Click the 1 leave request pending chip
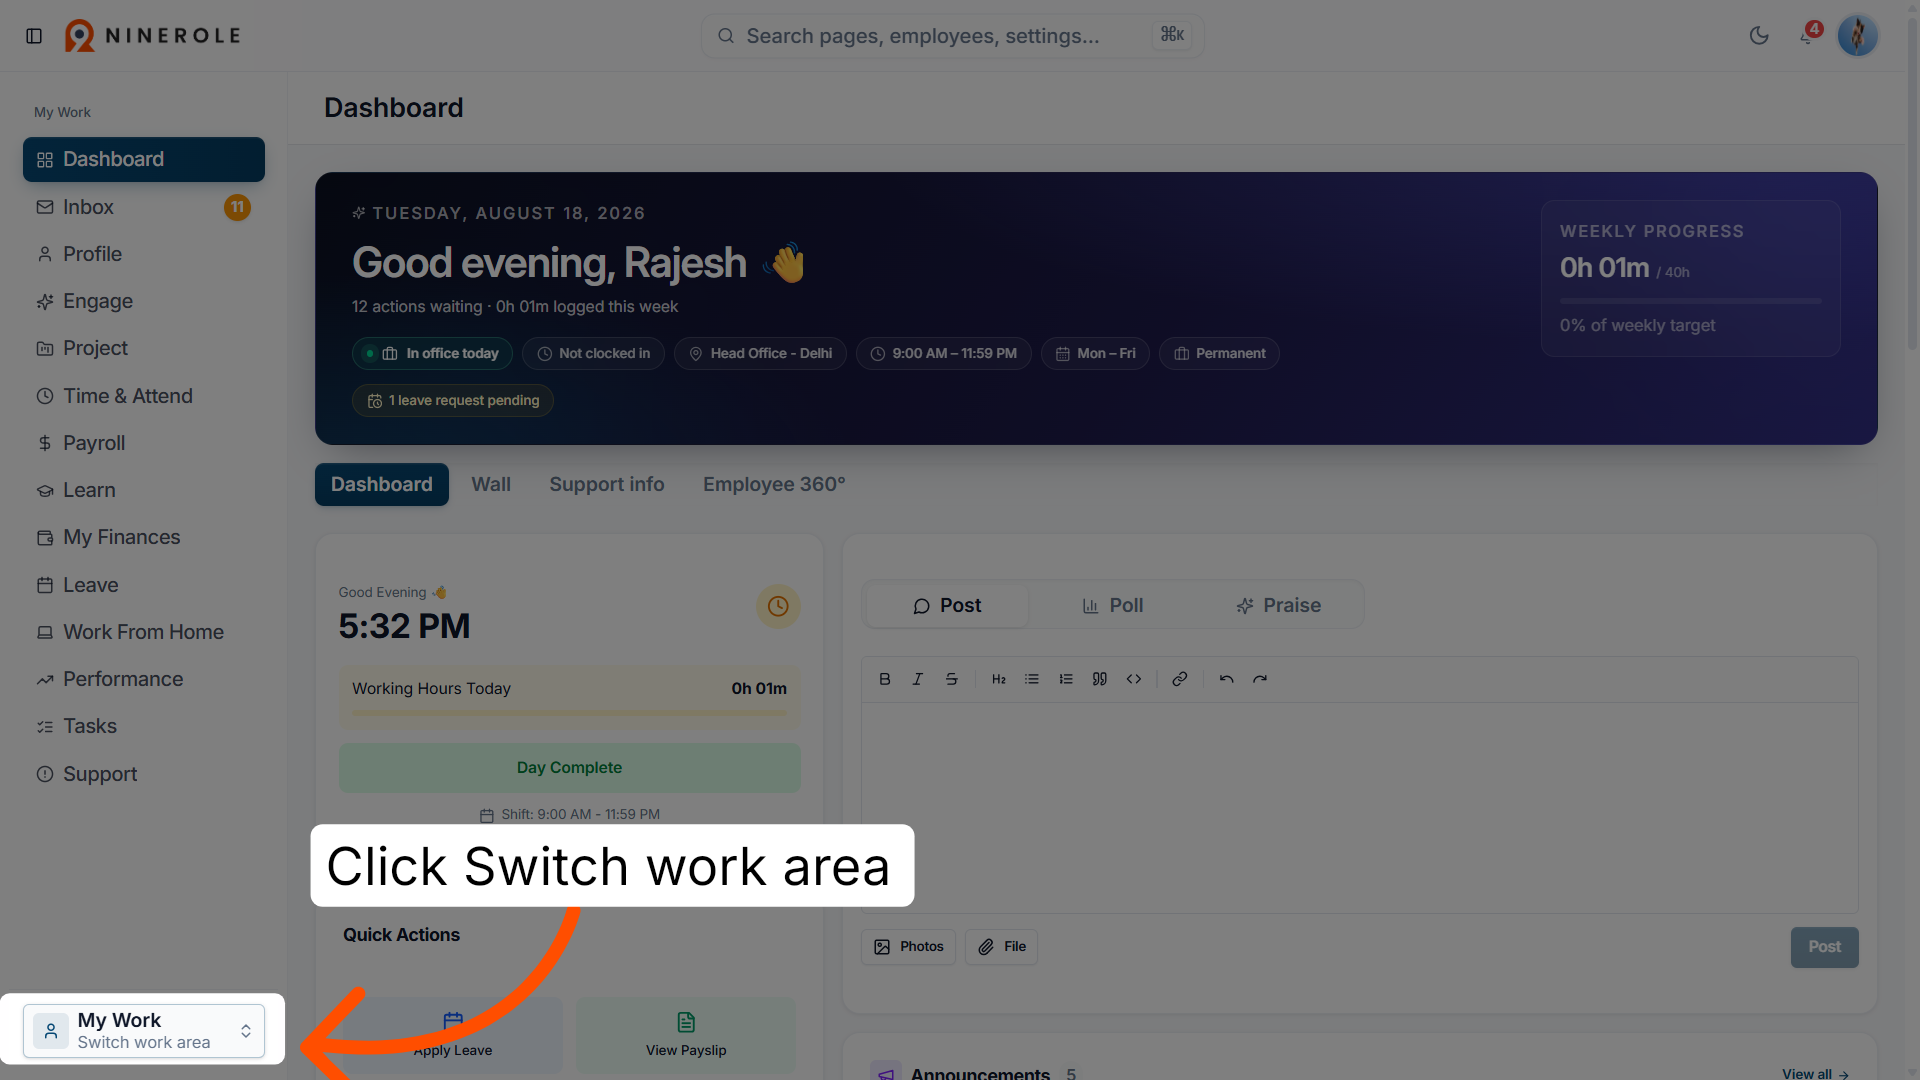 [x=453, y=401]
